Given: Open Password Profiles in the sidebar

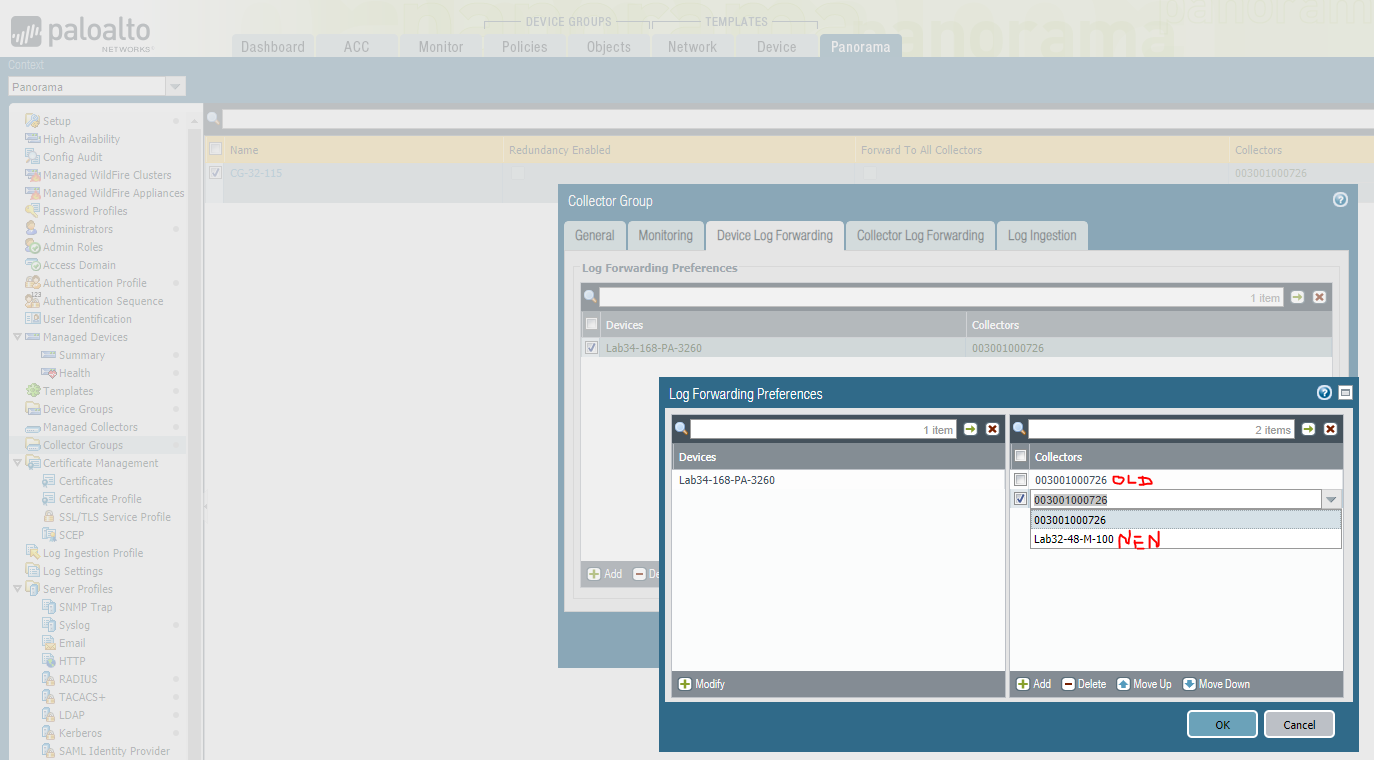Looking at the screenshot, I should point(85,211).
